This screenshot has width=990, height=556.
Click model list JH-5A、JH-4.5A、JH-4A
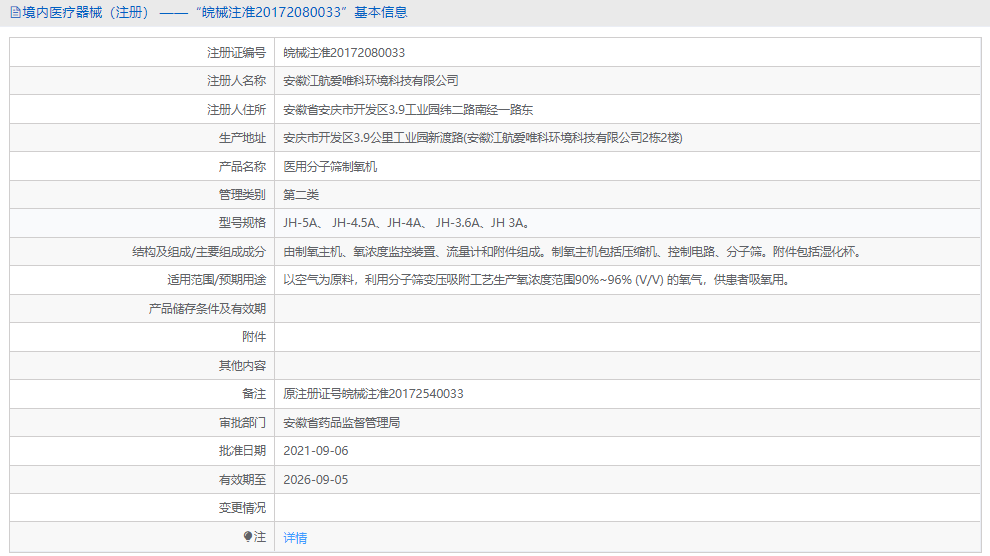tap(406, 223)
